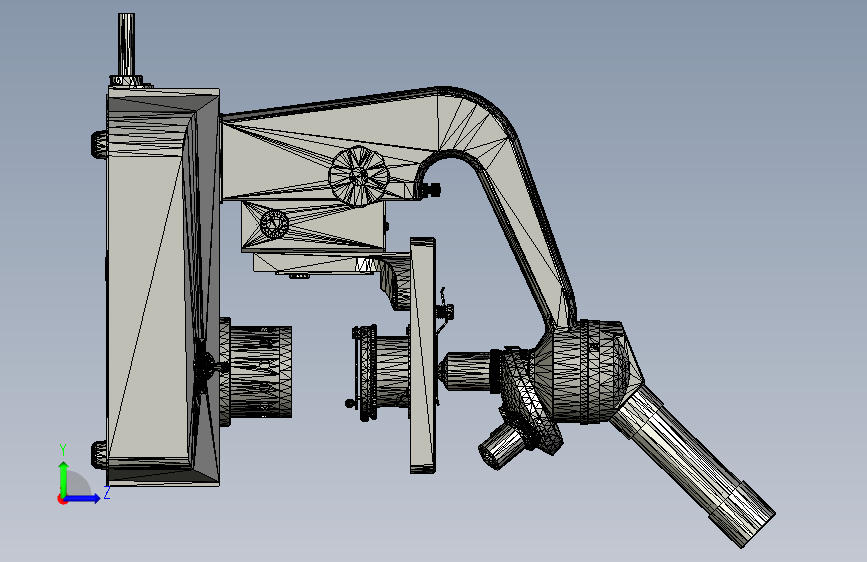Click the blue Z axis arrow of the triad
The width and height of the screenshot is (867, 562).
point(83,498)
